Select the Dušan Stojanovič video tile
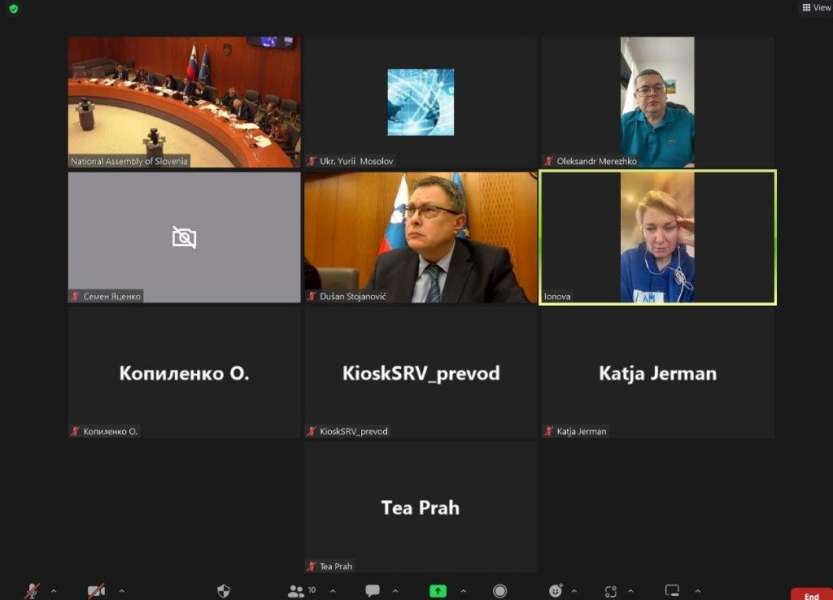 coord(420,237)
